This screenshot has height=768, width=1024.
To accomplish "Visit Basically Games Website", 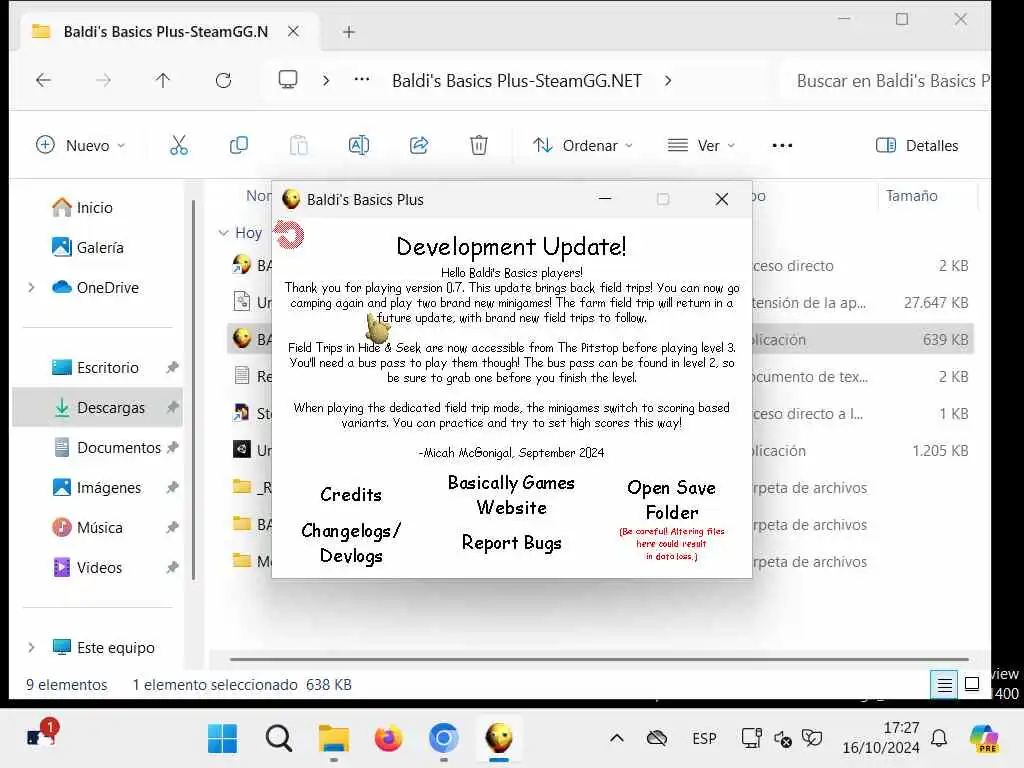I will click(511, 495).
